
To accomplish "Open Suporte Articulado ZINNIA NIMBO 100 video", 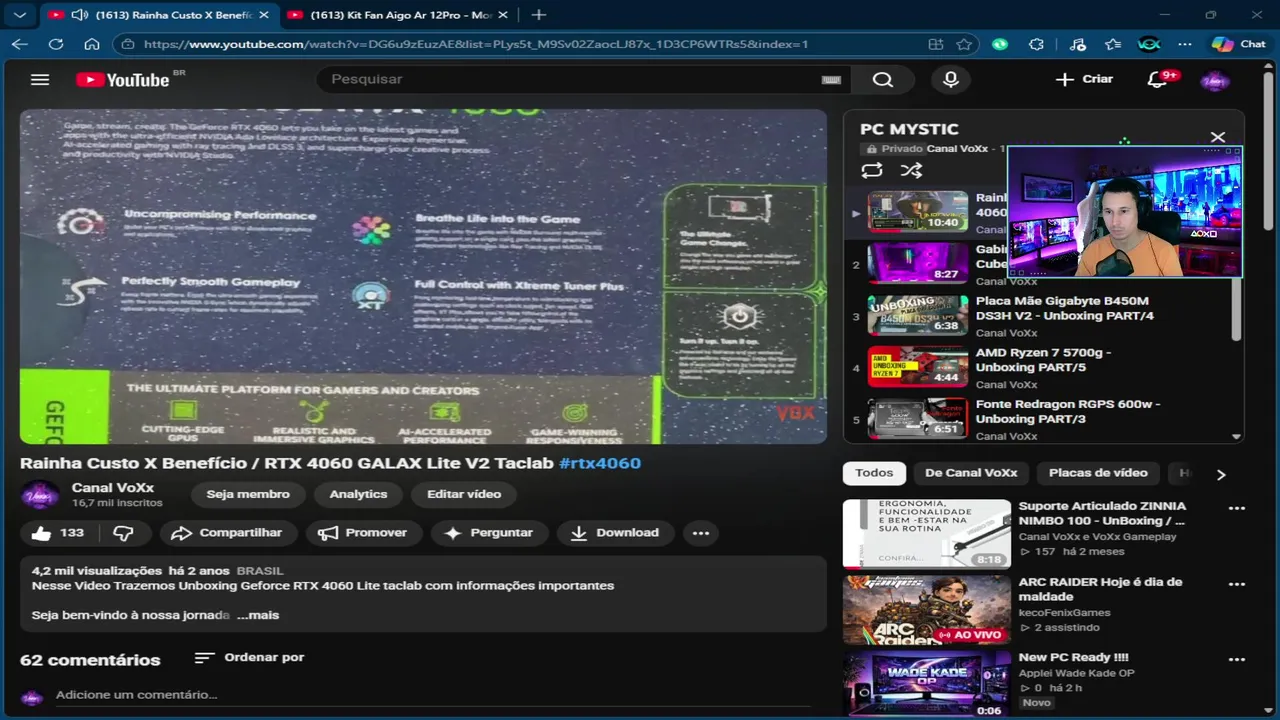I will (x=1102, y=513).
